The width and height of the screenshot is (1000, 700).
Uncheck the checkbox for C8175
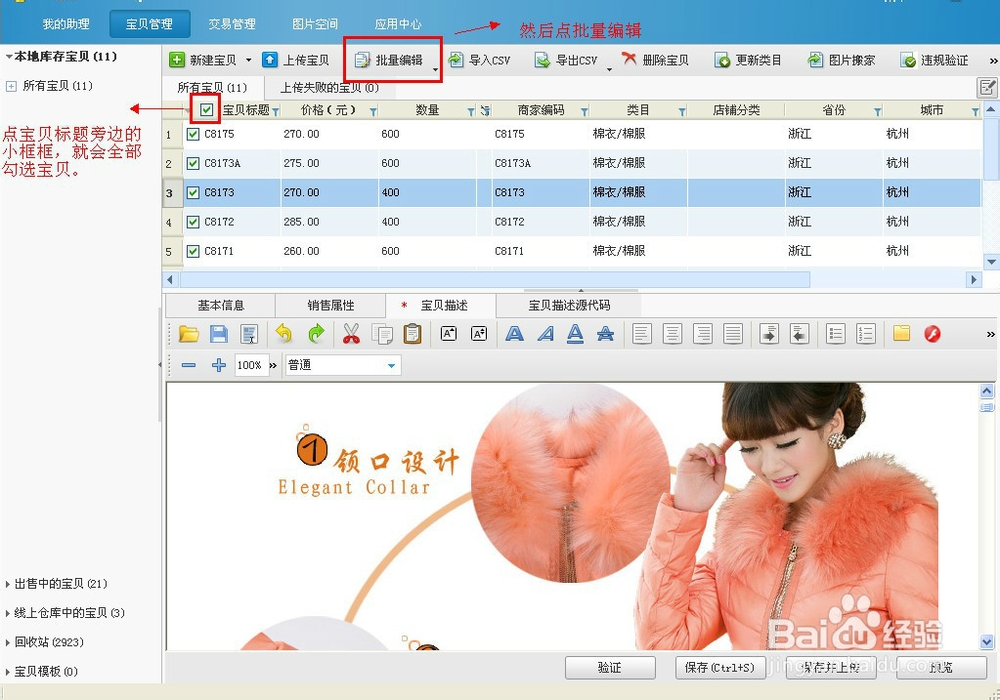[193, 134]
